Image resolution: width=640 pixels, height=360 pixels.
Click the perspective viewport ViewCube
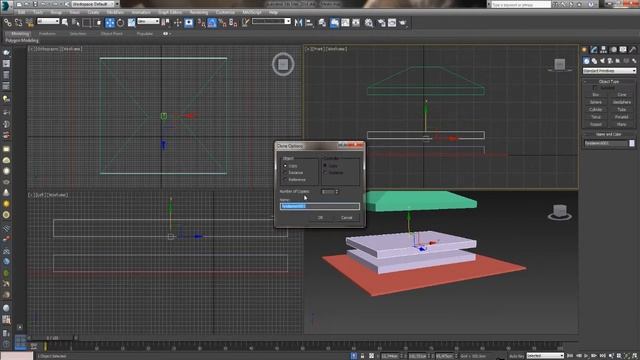(560, 212)
